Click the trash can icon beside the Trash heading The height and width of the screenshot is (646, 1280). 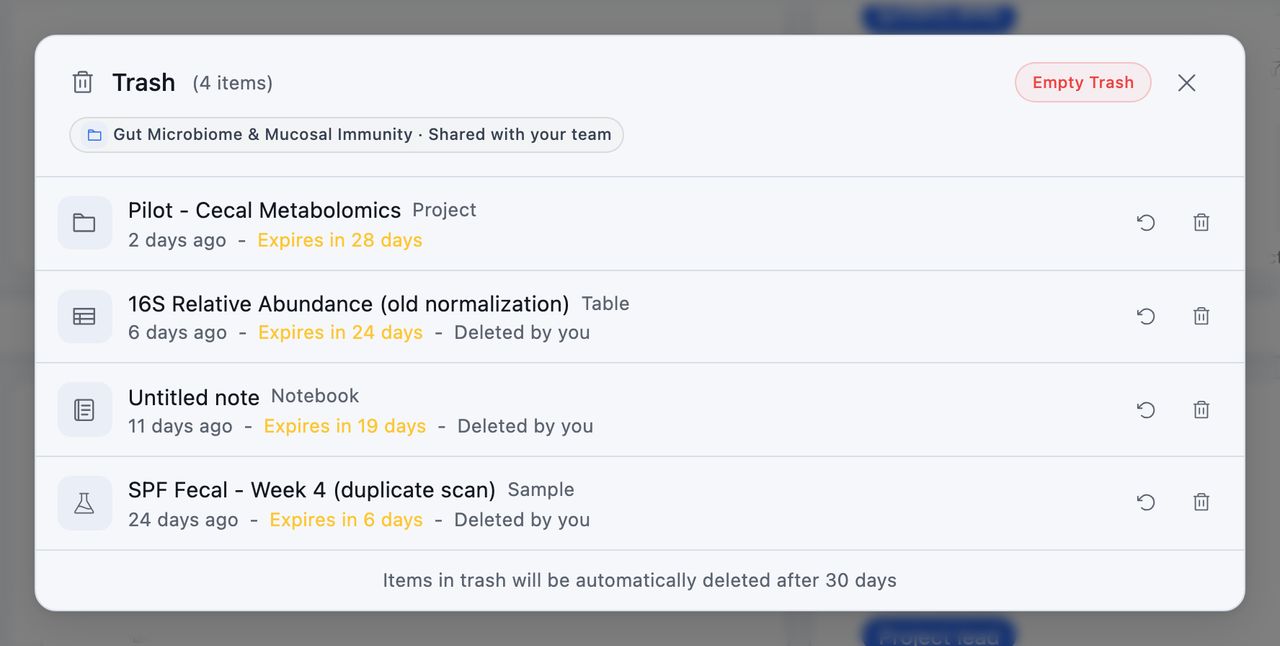click(83, 82)
